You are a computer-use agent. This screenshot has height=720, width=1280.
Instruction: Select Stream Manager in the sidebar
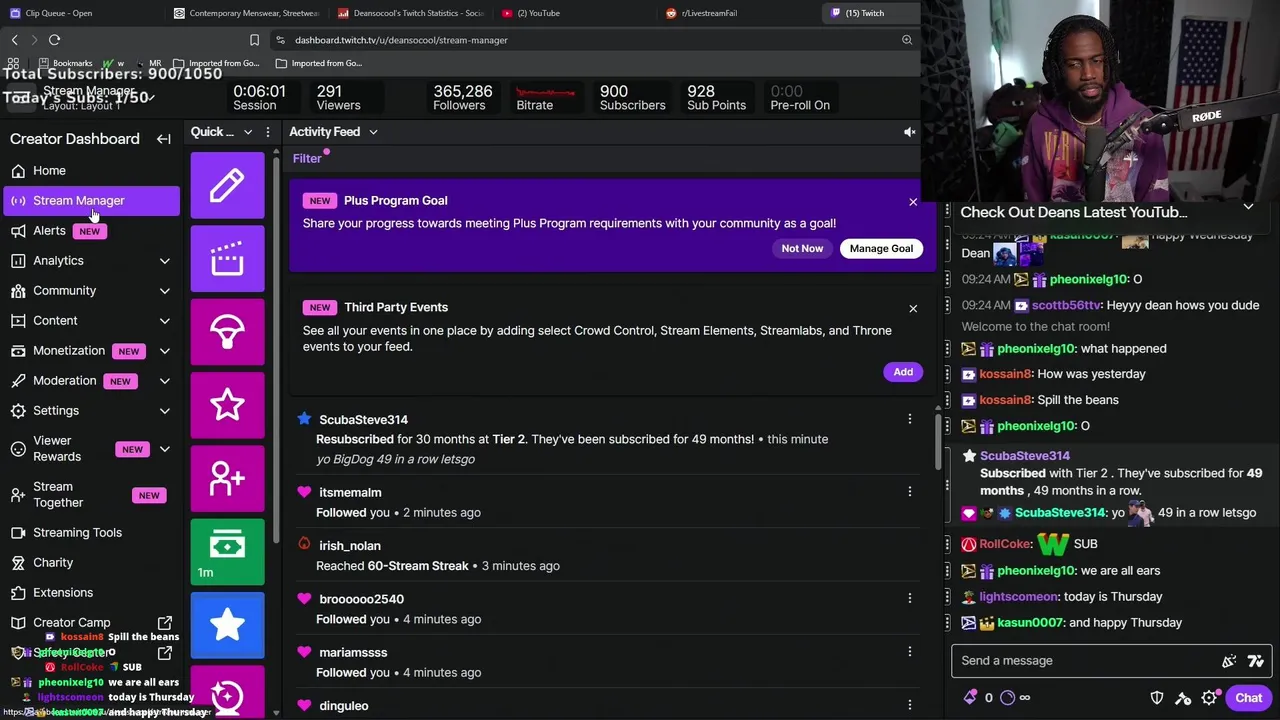click(x=92, y=200)
